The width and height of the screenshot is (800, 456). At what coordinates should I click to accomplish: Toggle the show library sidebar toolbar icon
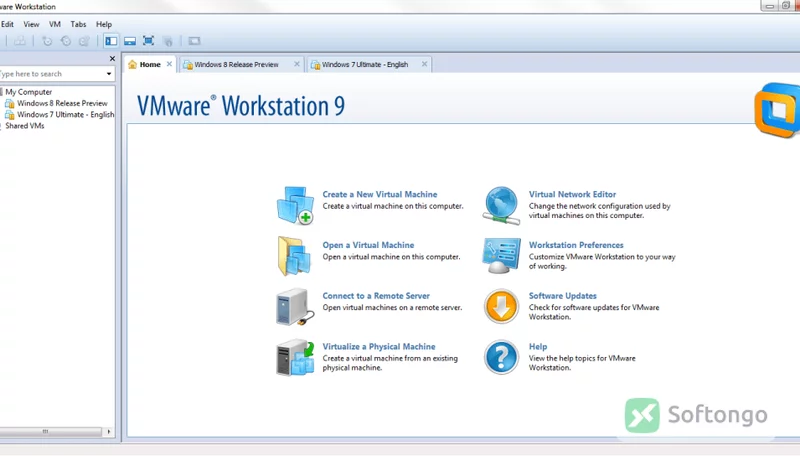point(111,41)
